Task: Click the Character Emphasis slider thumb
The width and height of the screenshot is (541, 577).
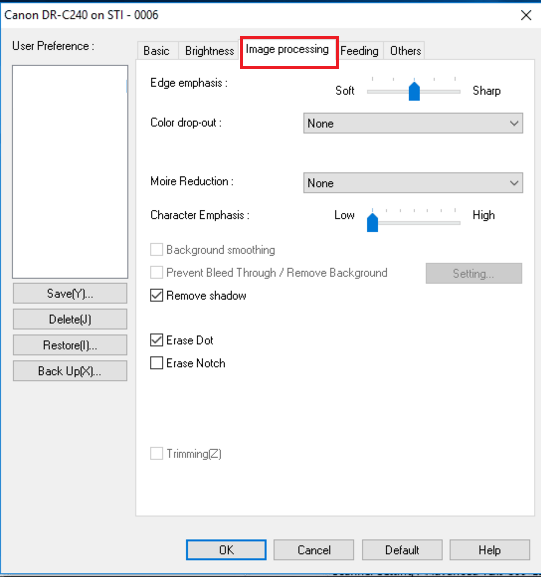Action: coord(372,223)
